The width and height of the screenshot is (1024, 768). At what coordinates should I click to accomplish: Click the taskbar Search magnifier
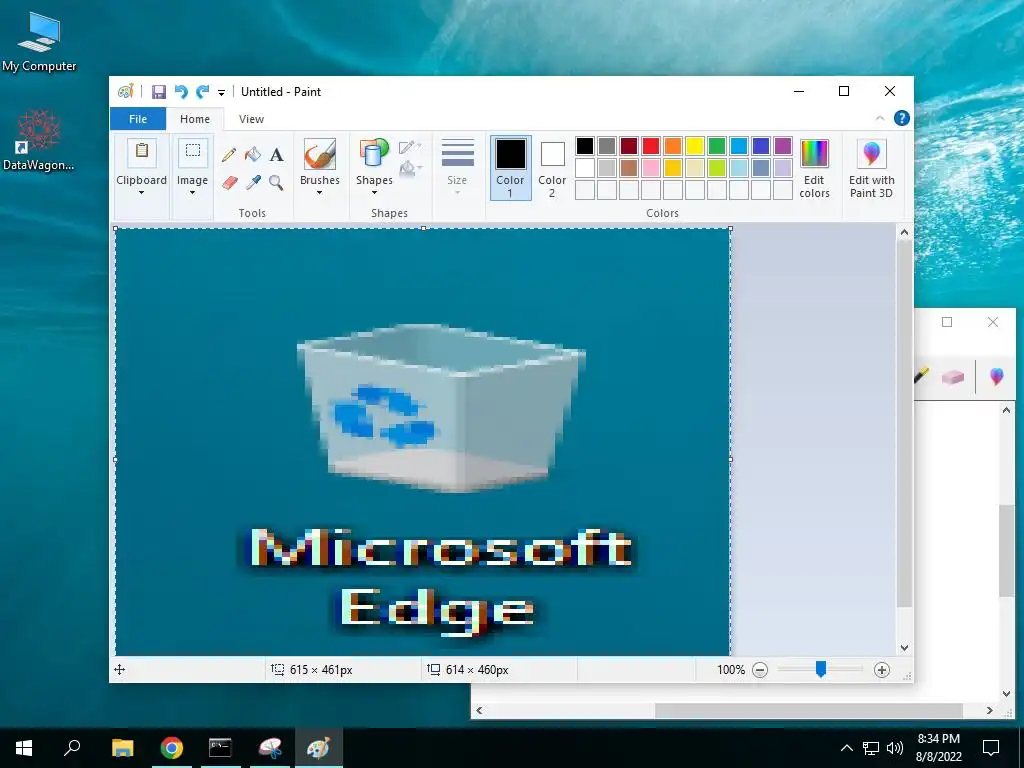[x=72, y=748]
